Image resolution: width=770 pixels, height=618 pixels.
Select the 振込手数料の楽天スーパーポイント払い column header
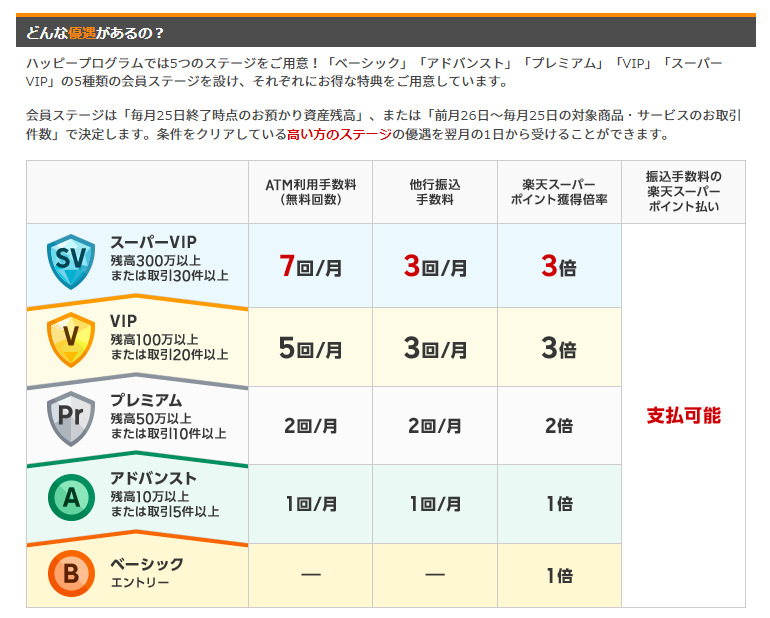(x=683, y=192)
